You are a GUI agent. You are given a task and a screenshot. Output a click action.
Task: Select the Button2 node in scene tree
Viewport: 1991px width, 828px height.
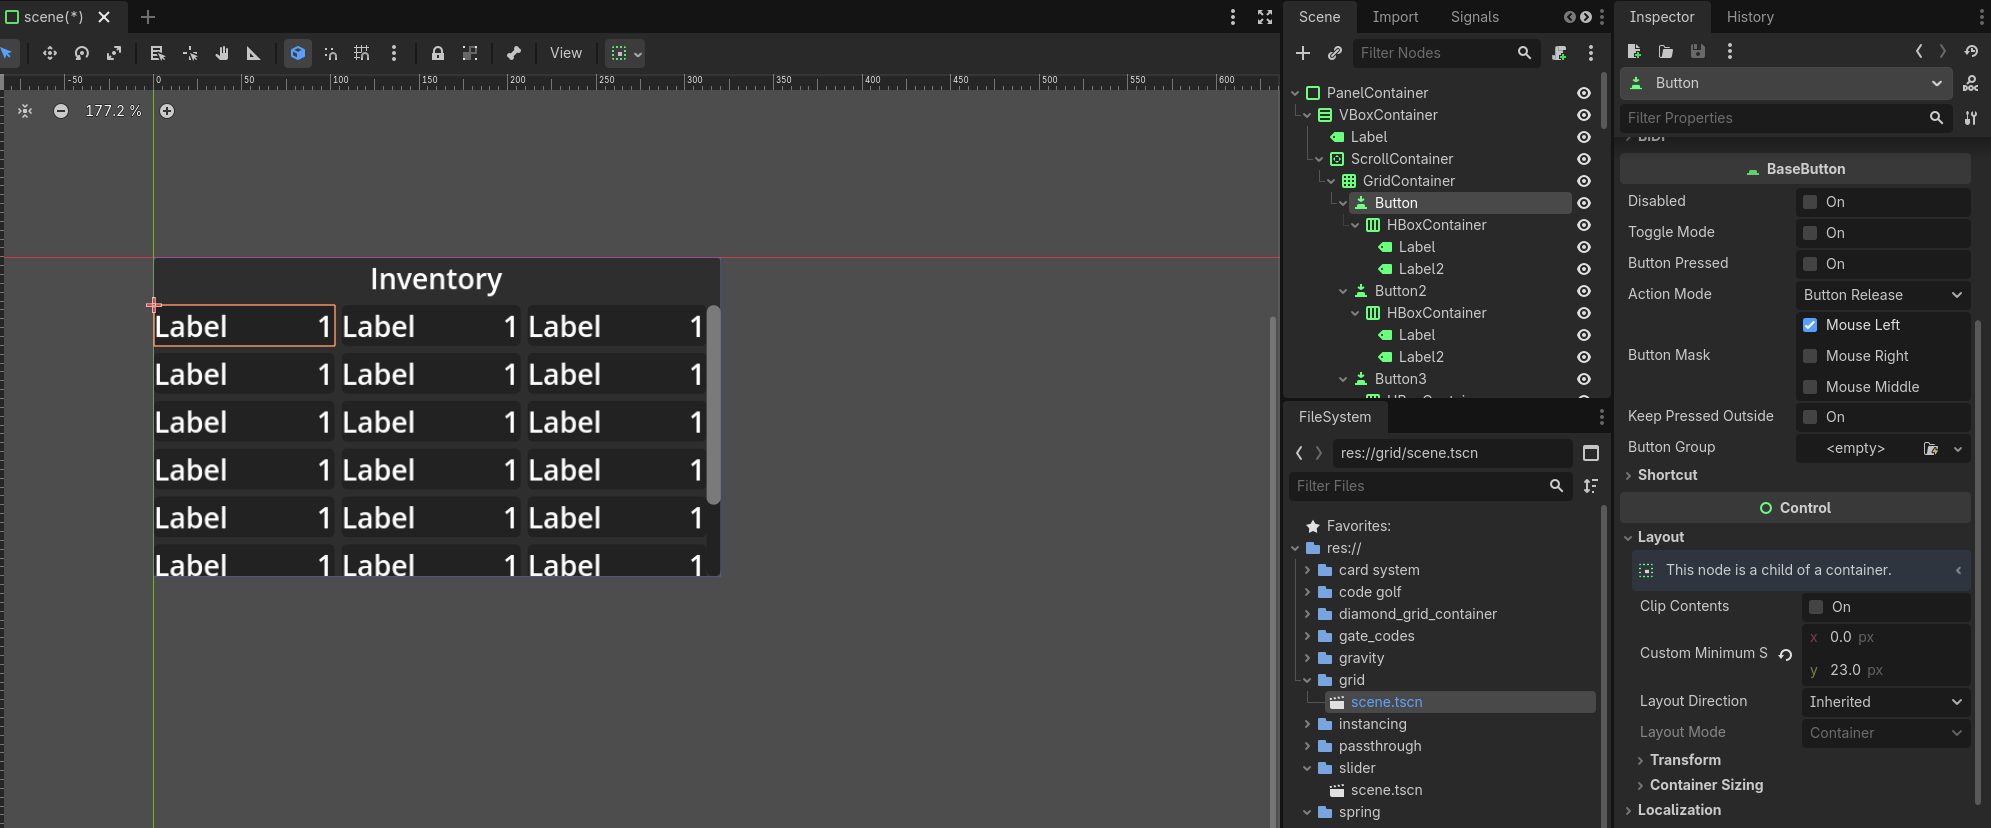[1400, 291]
